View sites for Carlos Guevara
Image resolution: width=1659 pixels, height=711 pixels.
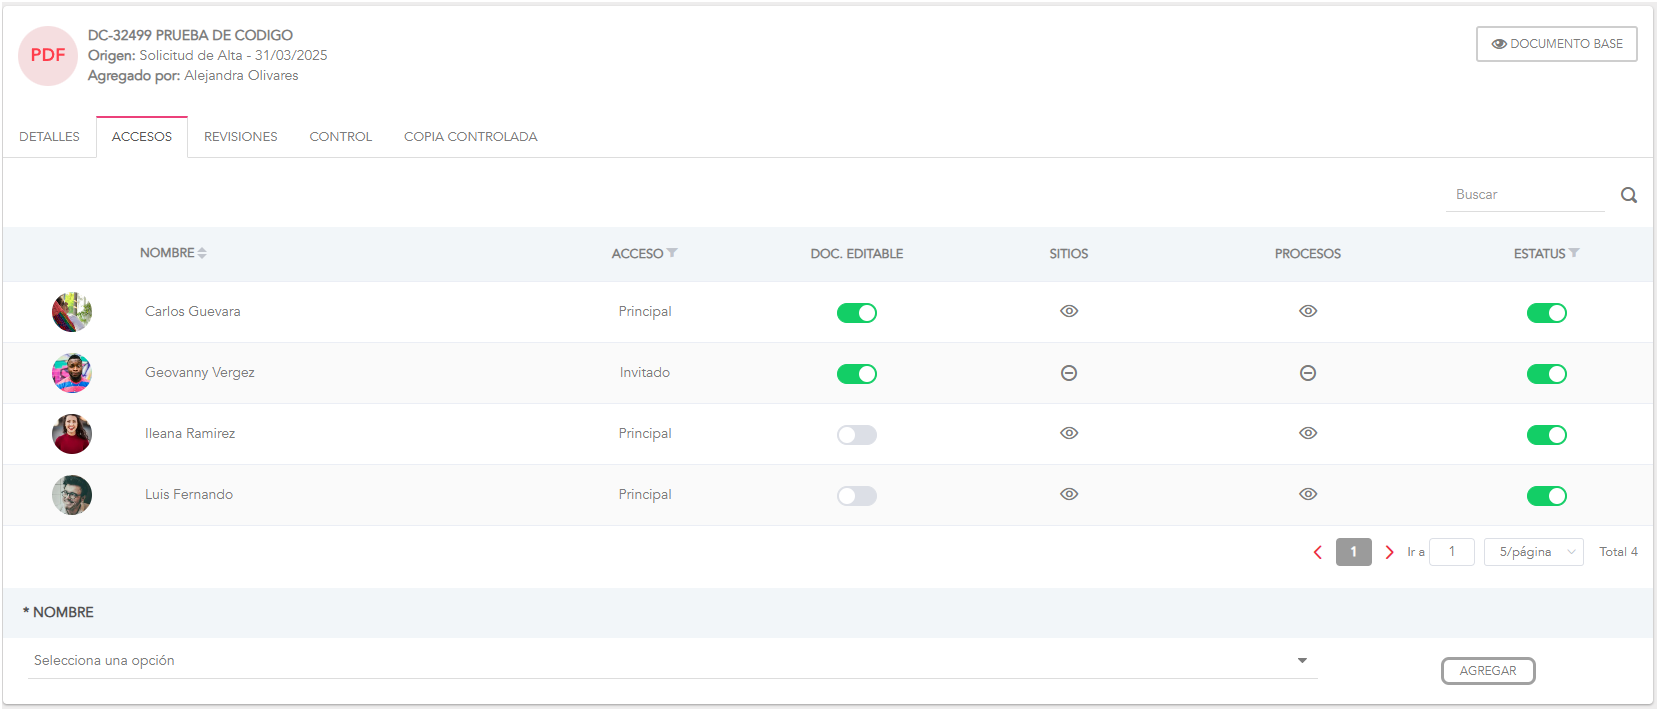click(1068, 311)
